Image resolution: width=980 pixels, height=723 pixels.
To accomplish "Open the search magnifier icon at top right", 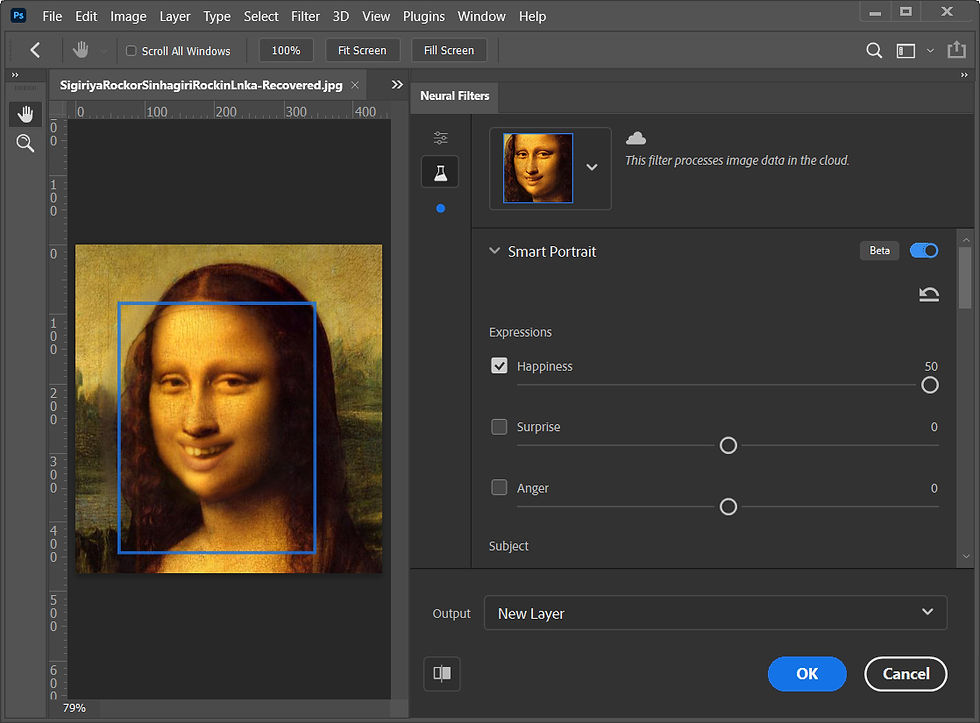I will 874,51.
